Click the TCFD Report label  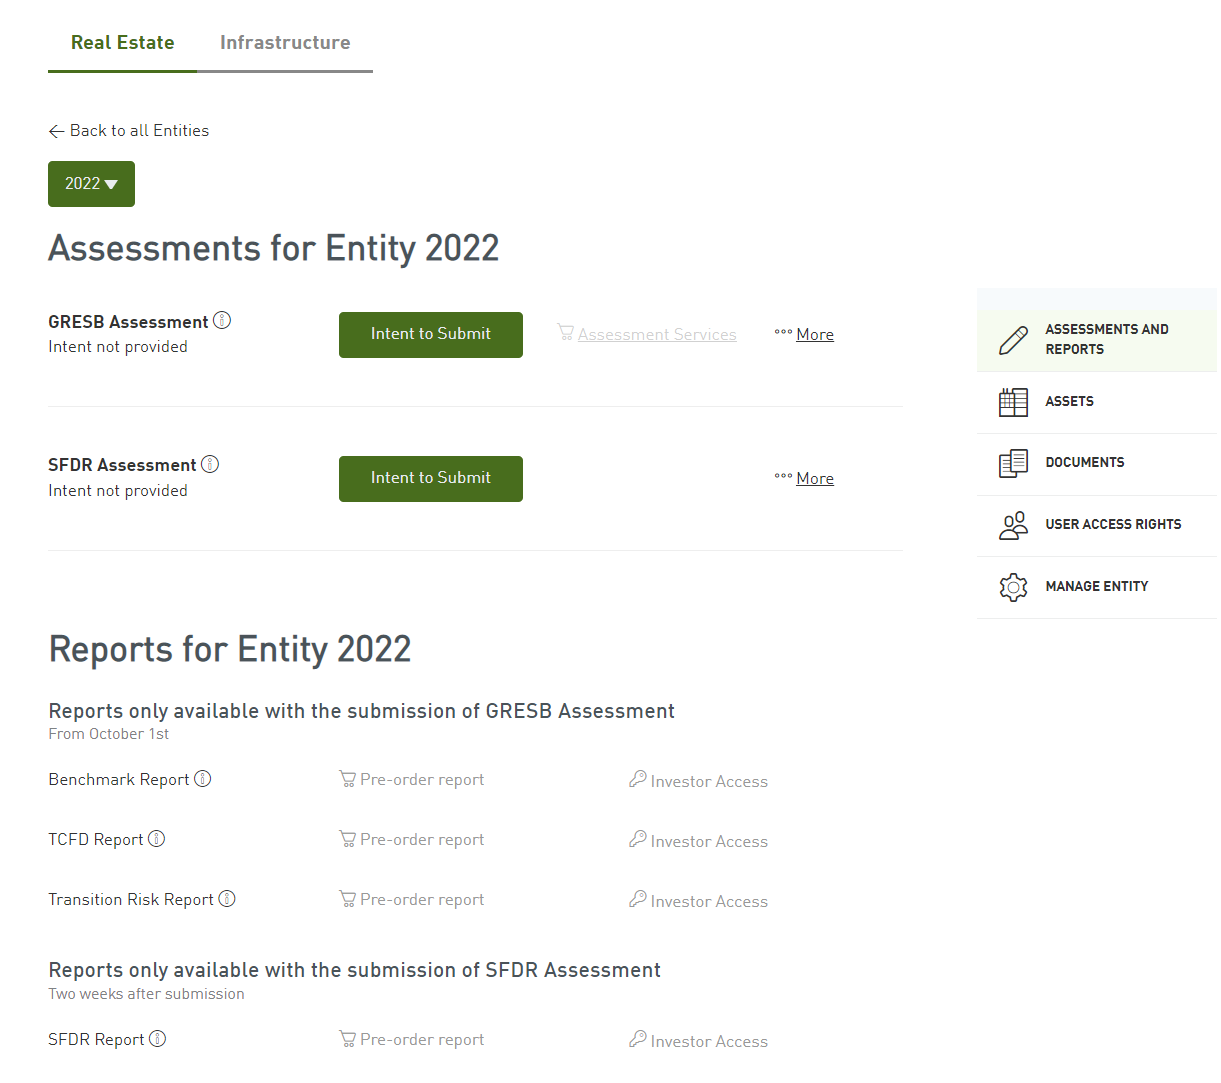96,840
